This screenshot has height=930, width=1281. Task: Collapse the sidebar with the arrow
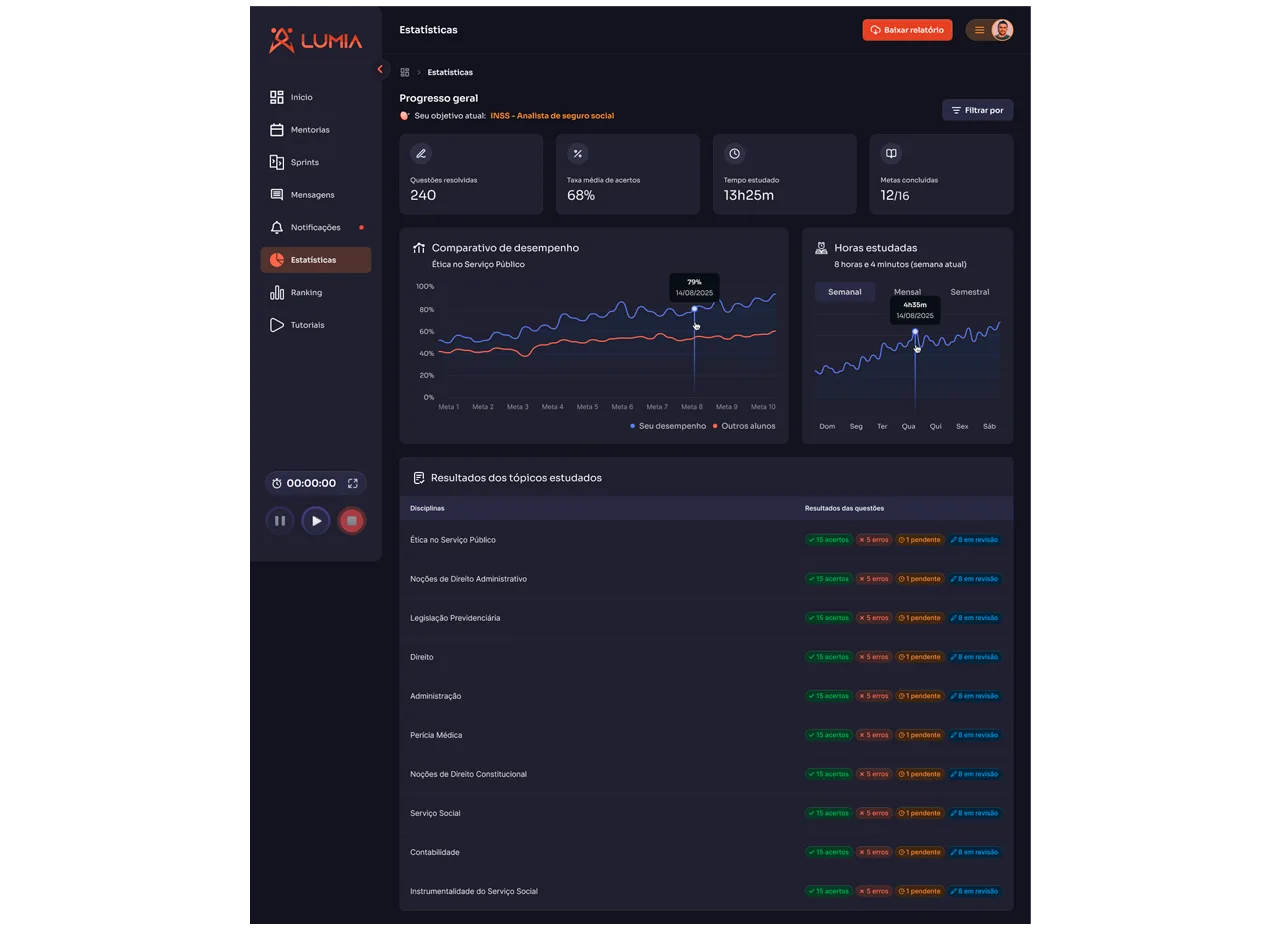[x=380, y=69]
